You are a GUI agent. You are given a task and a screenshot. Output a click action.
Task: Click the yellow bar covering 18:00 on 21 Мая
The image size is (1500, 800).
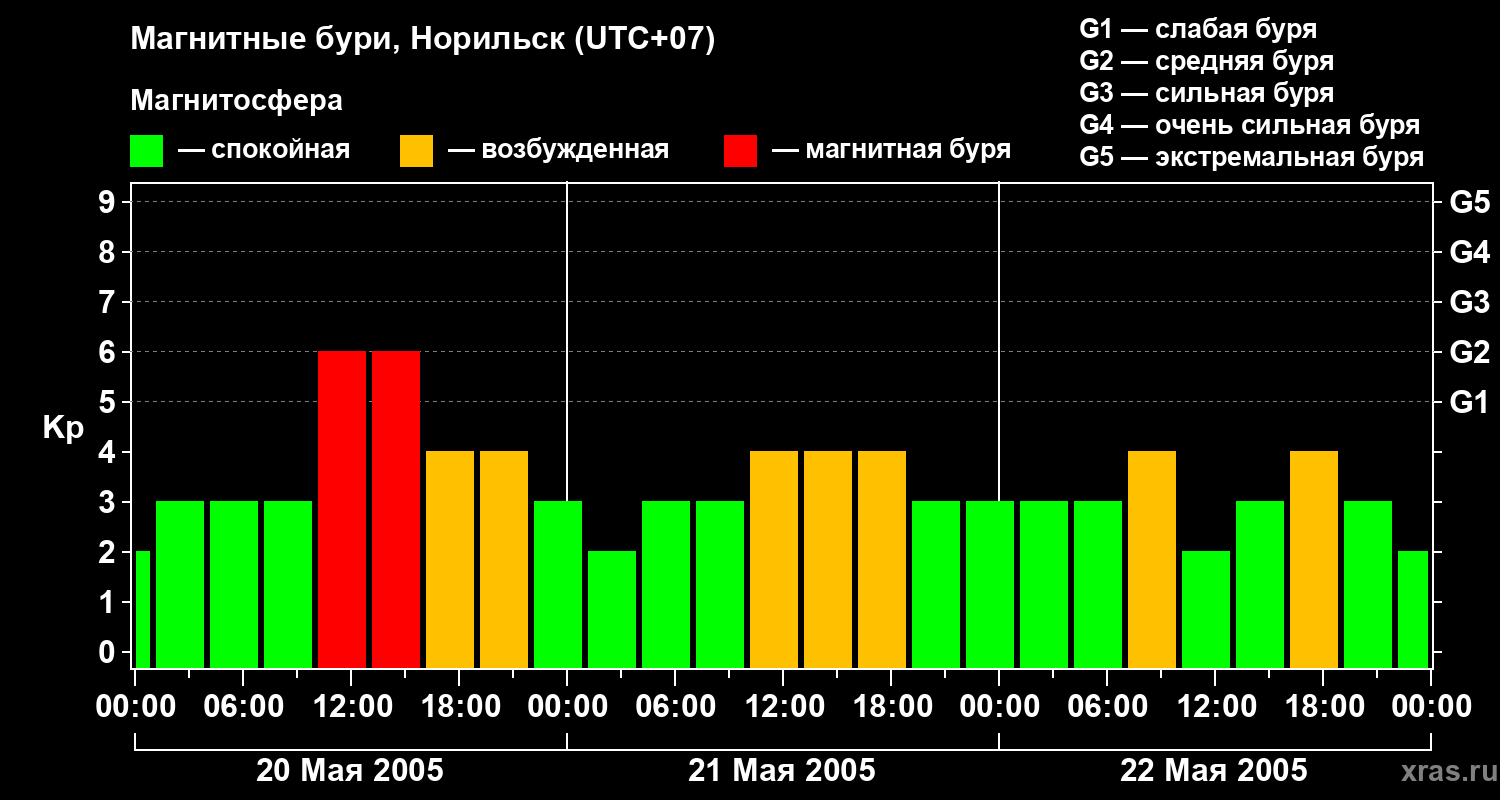coord(882,560)
